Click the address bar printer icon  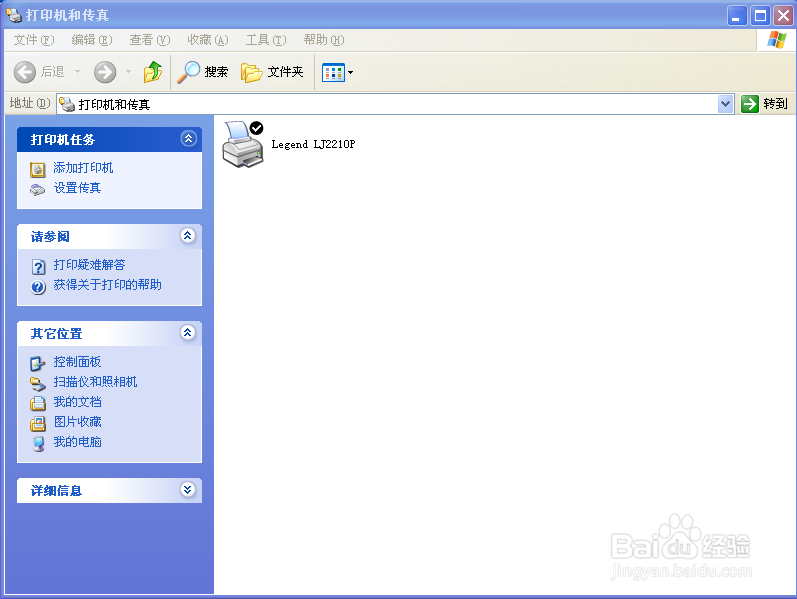tap(67, 104)
